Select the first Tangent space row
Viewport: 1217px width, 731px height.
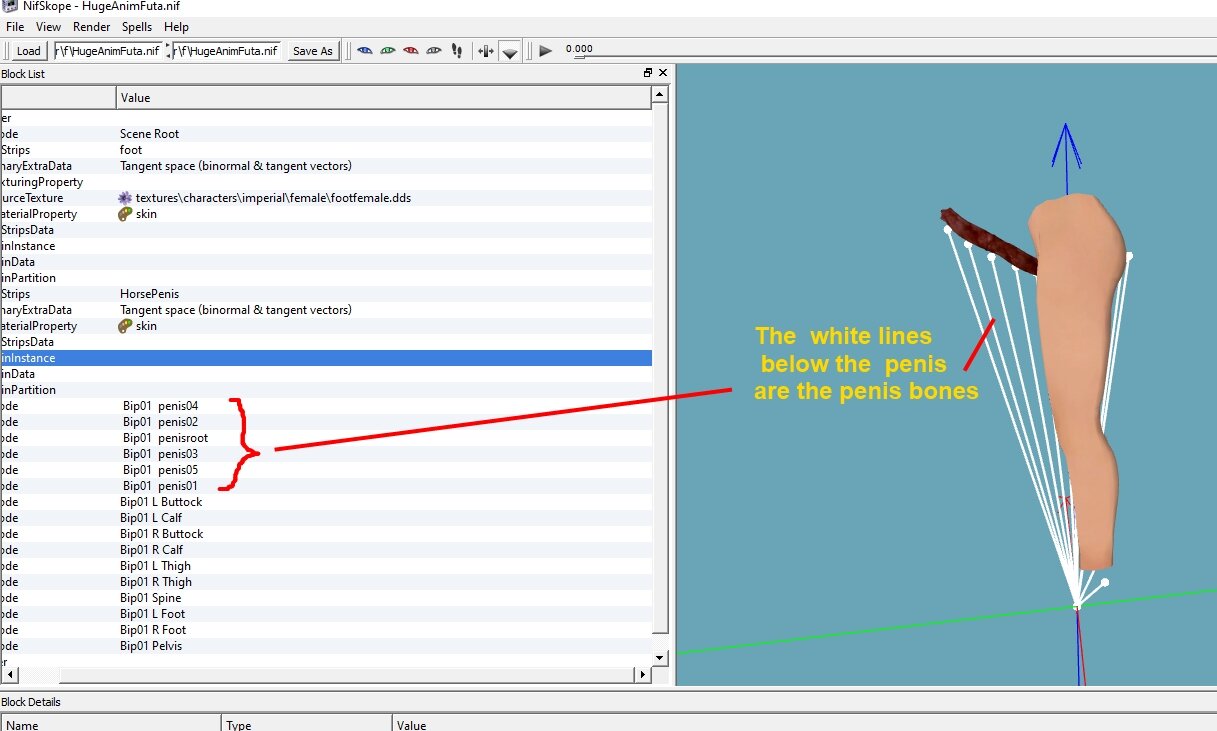coord(326,166)
